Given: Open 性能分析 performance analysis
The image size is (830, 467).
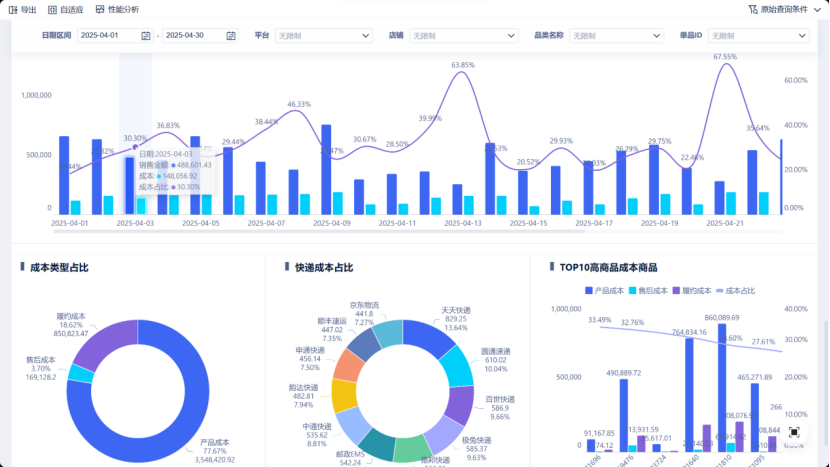Looking at the screenshot, I should [x=118, y=10].
